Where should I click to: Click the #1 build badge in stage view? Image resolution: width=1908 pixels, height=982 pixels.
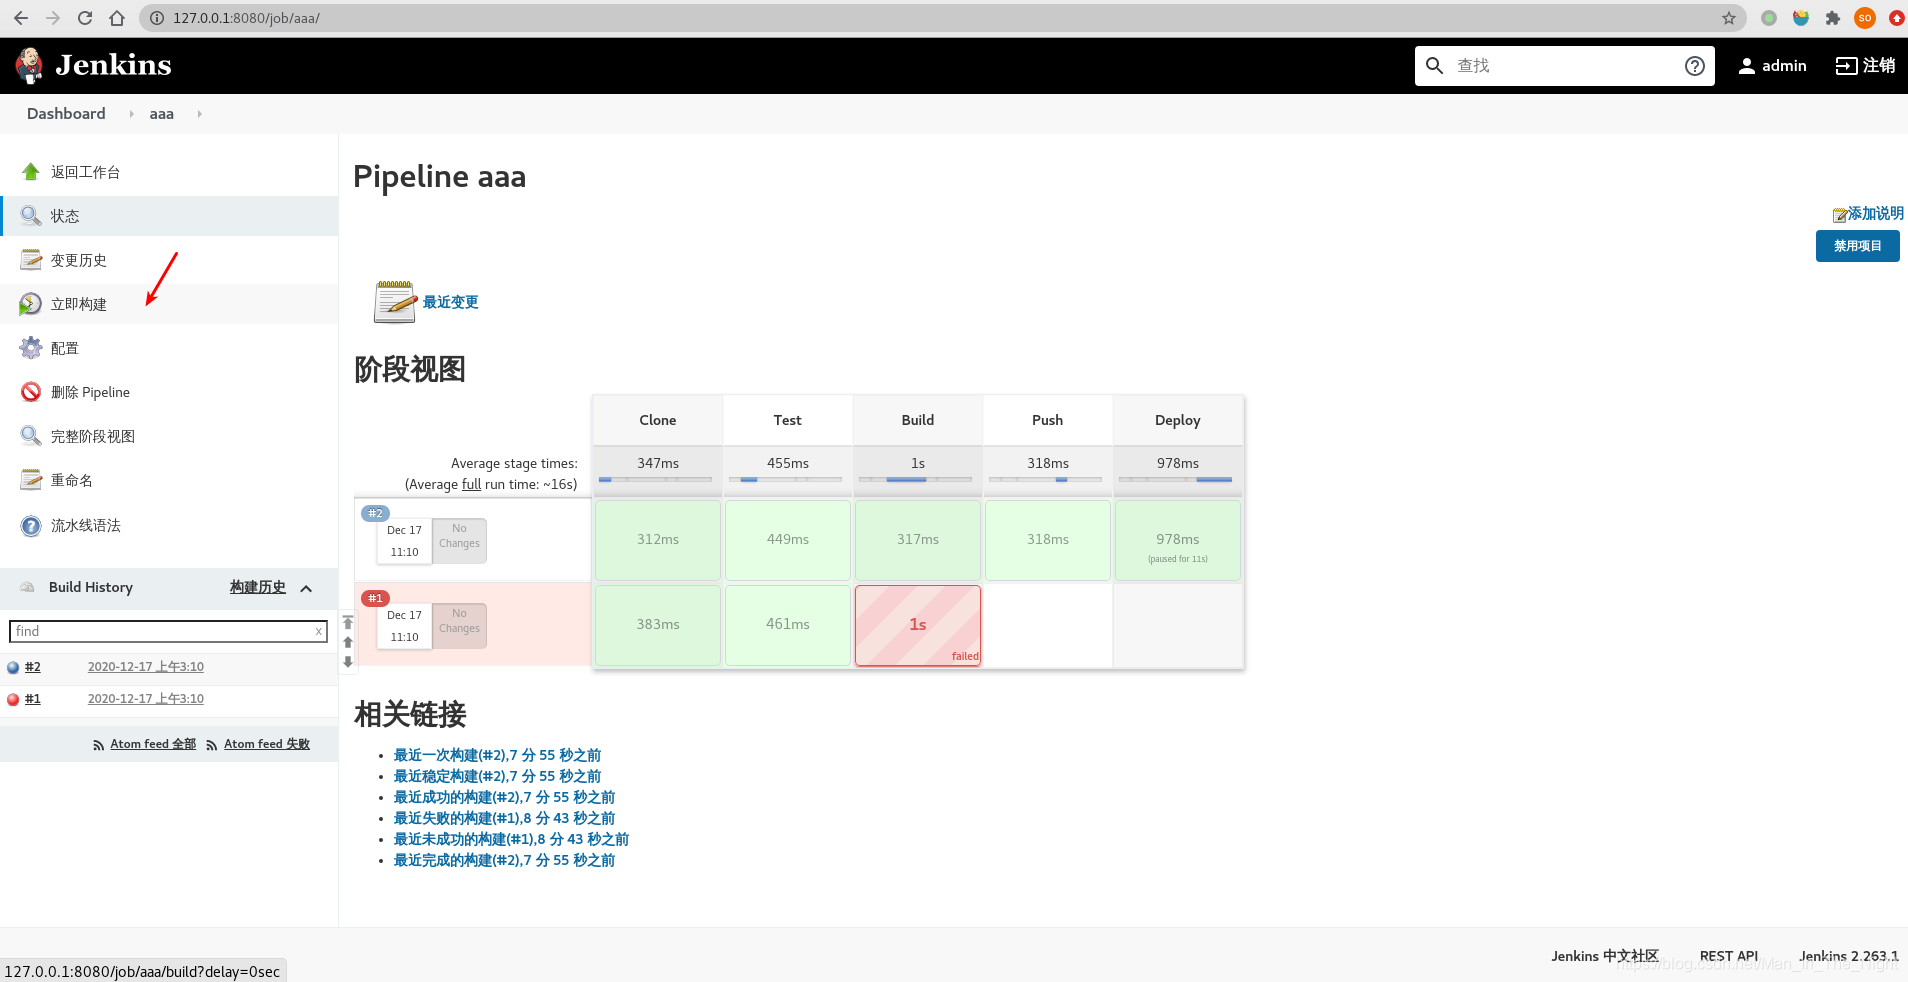point(375,598)
